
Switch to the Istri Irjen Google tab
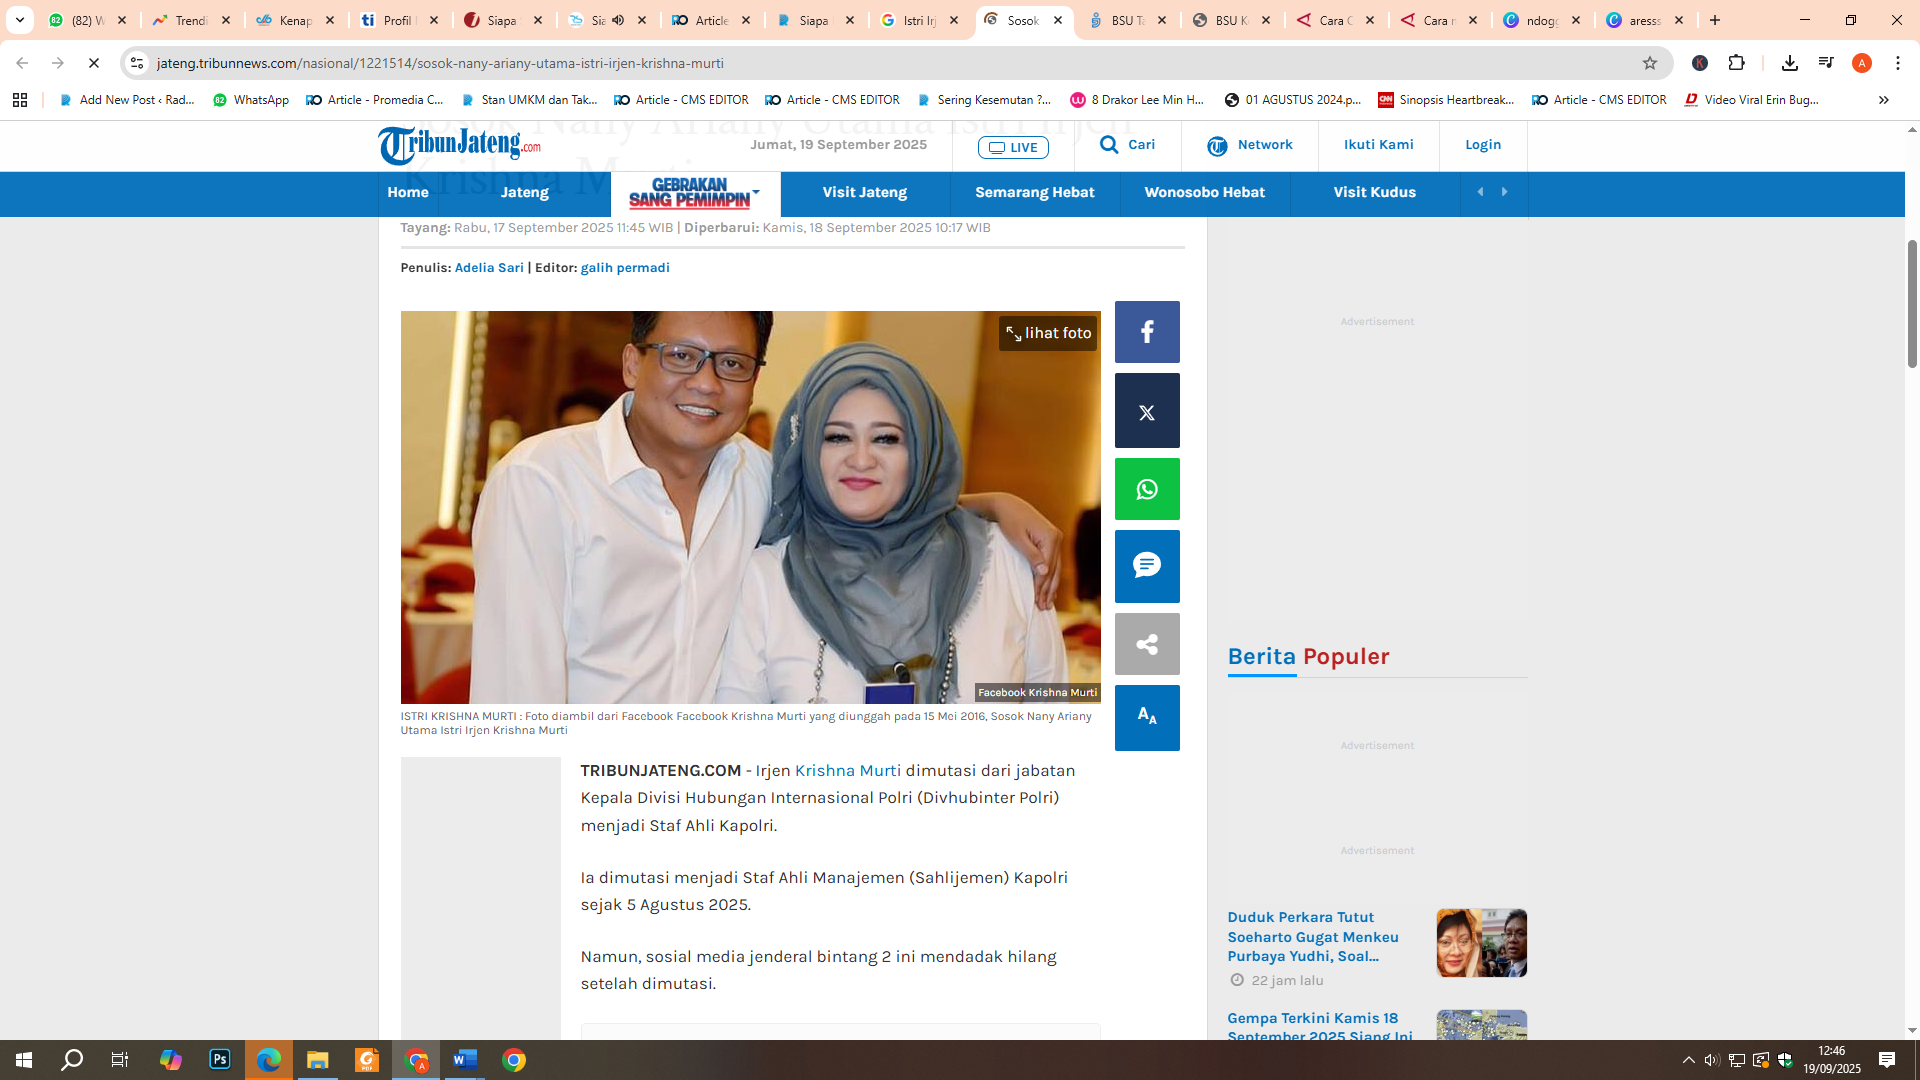pyautogui.click(x=920, y=20)
